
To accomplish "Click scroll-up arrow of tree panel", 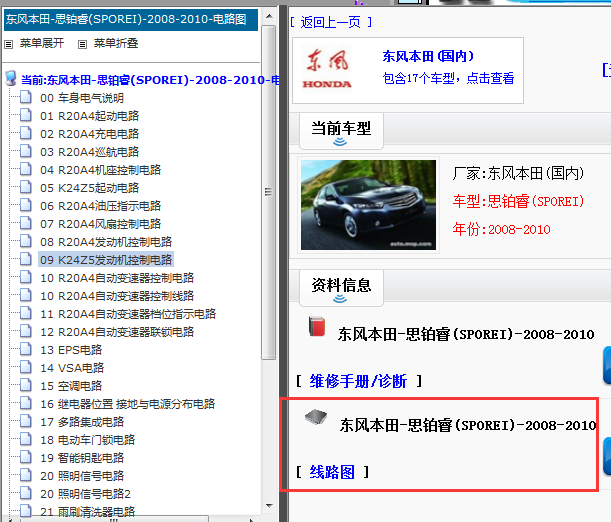I will click(269, 16).
